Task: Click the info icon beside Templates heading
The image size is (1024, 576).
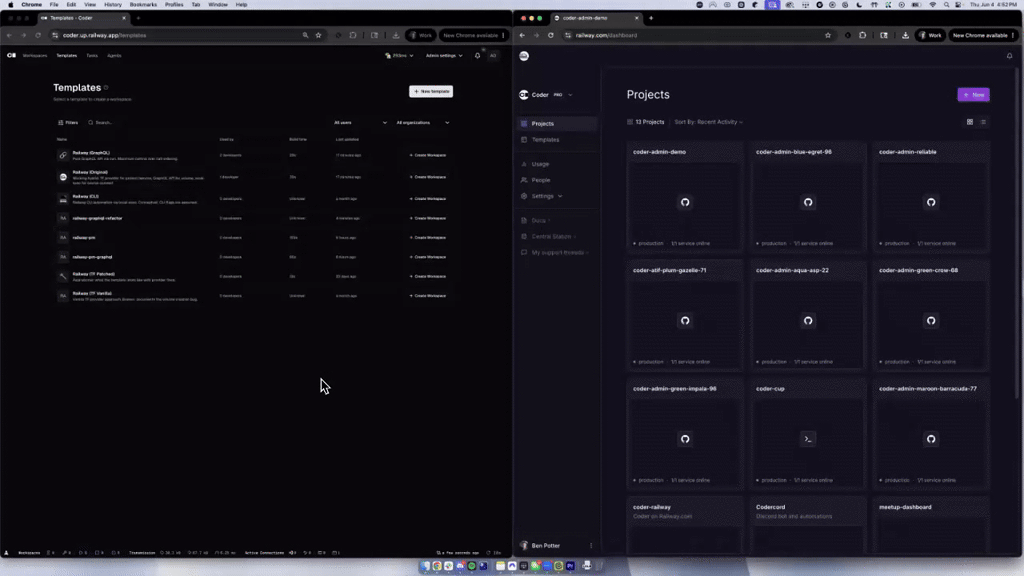Action: coord(106,88)
